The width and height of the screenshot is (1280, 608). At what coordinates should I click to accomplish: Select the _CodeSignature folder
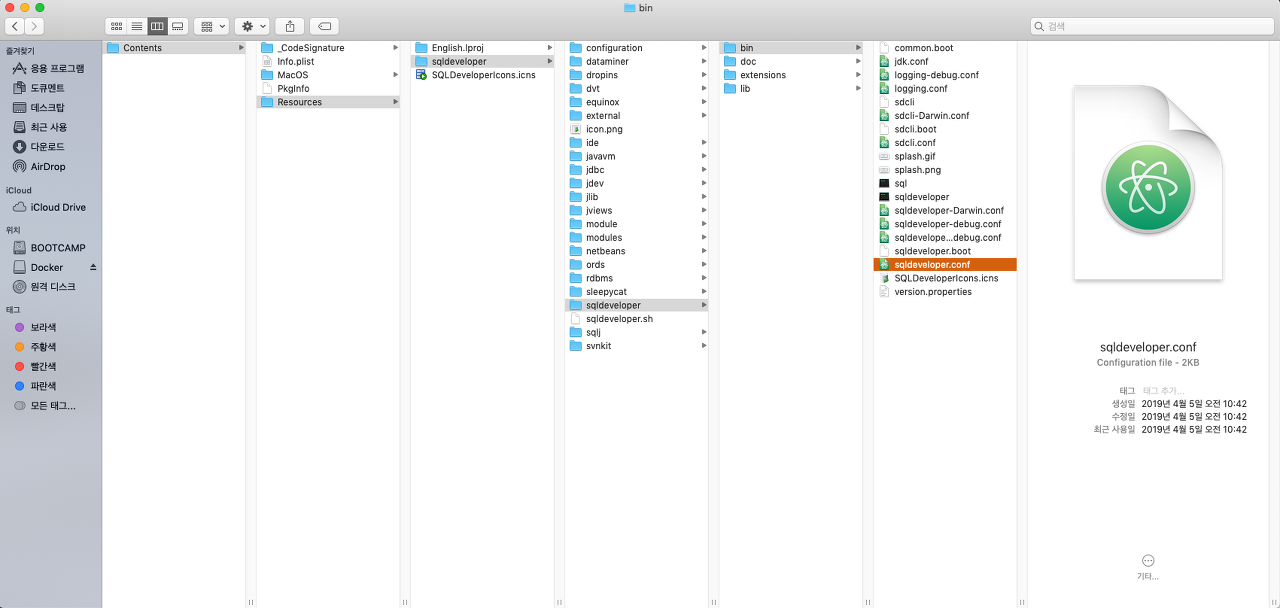pyautogui.click(x=328, y=48)
